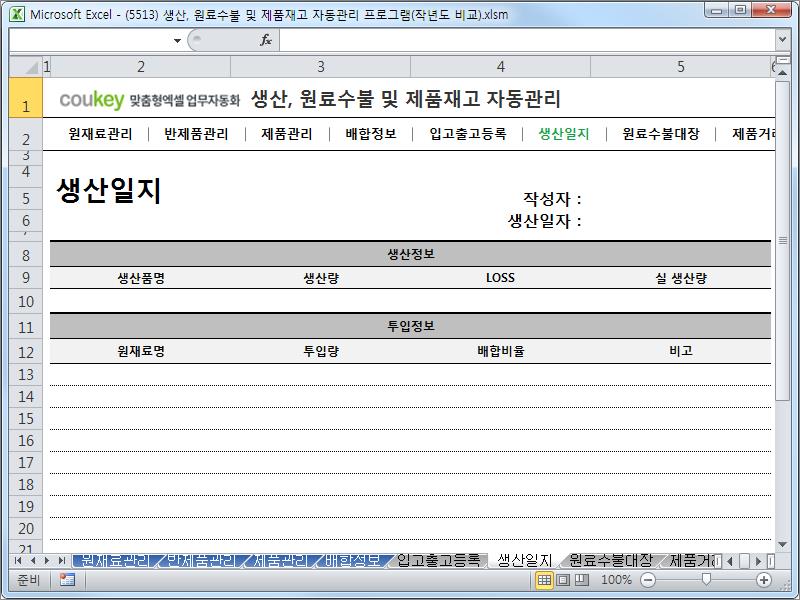
Task: Switch to 배합정보 sheet tab
Action: (353, 560)
